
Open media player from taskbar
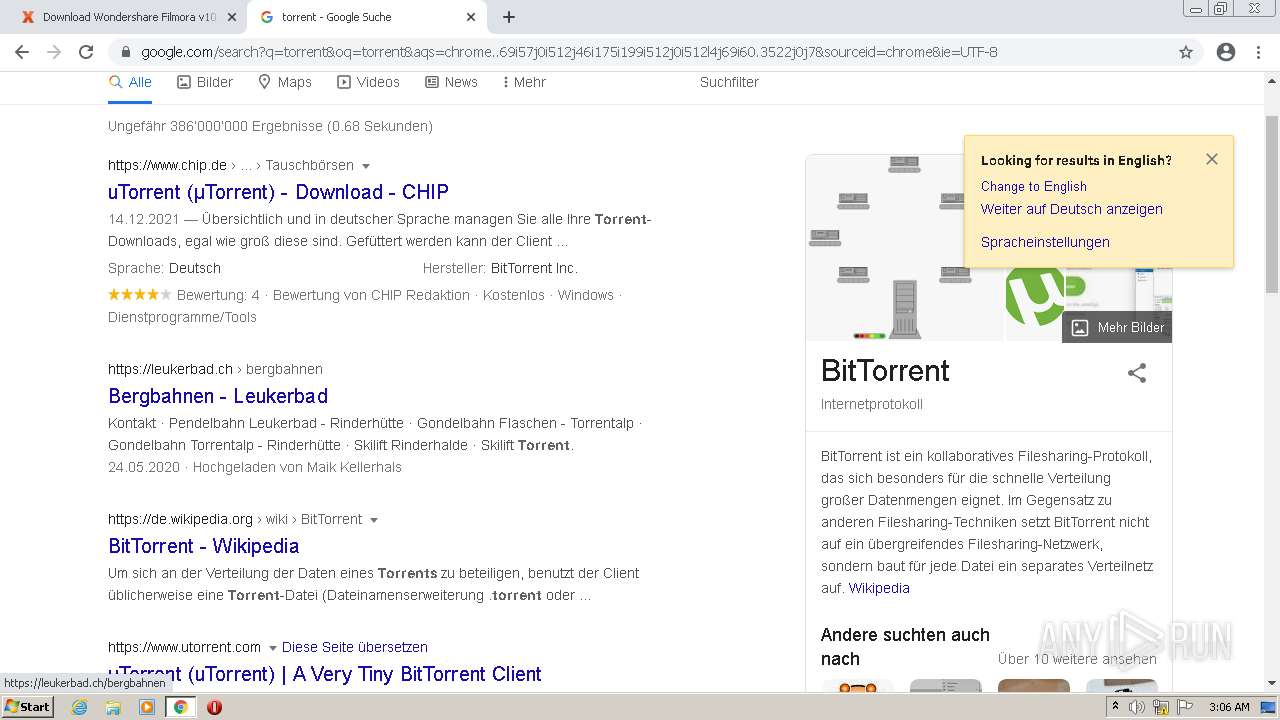pos(147,707)
